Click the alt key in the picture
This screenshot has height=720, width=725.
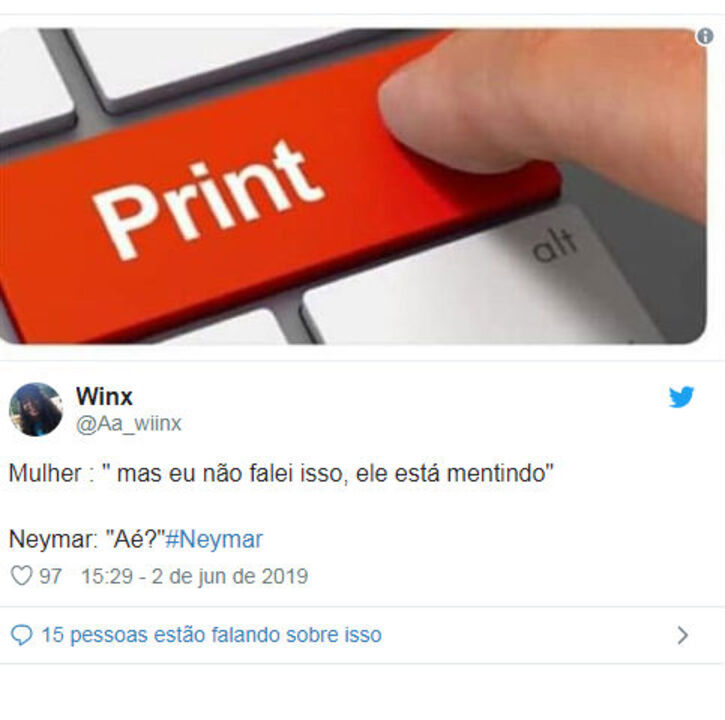click(x=553, y=244)
